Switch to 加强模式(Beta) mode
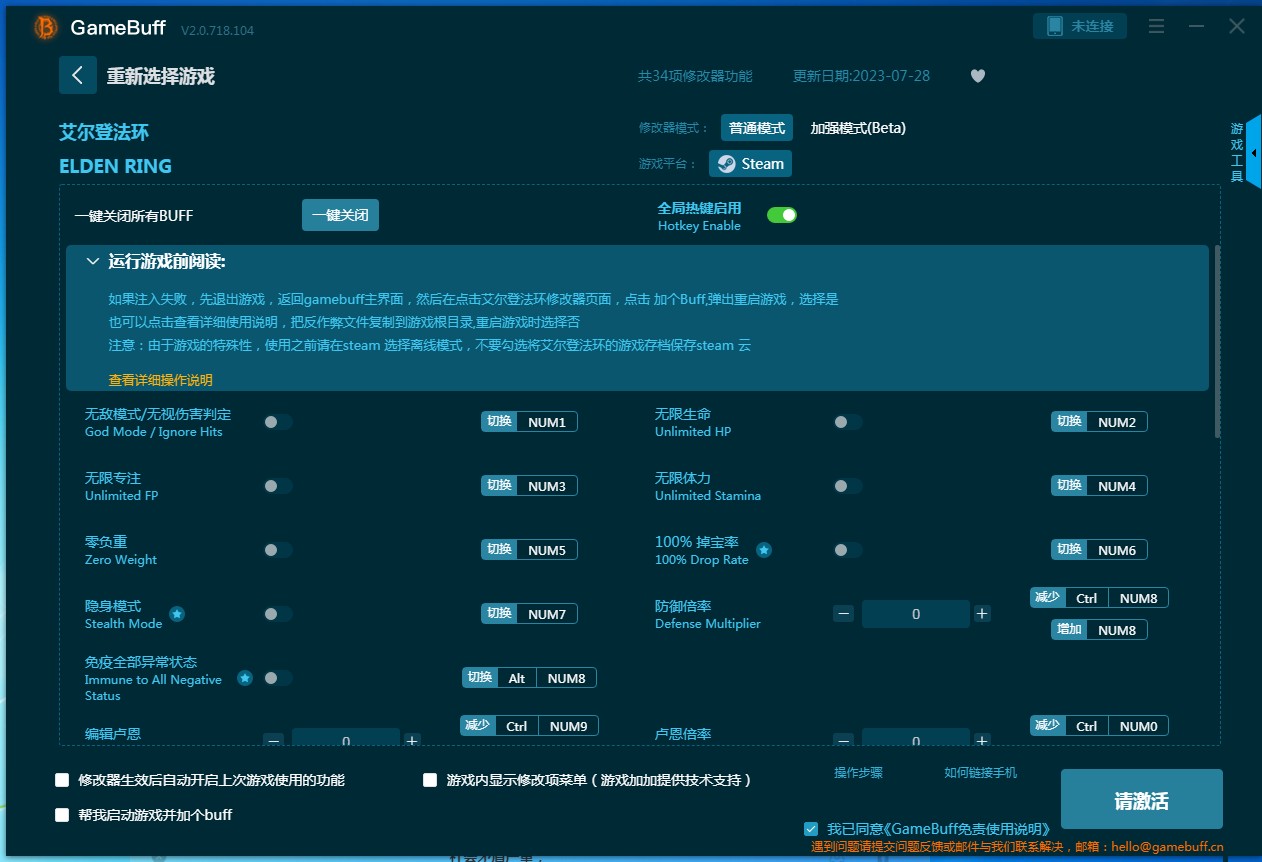 [x=858, y=128]
